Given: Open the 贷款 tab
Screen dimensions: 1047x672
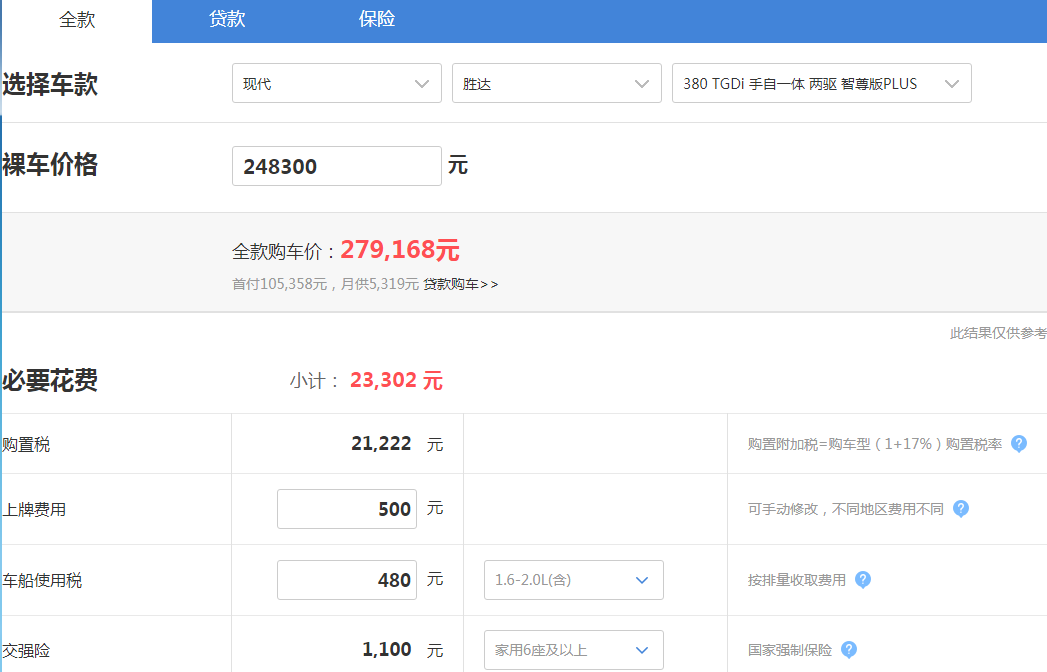Looking at the screenshot, I should (x=227, y=19).
